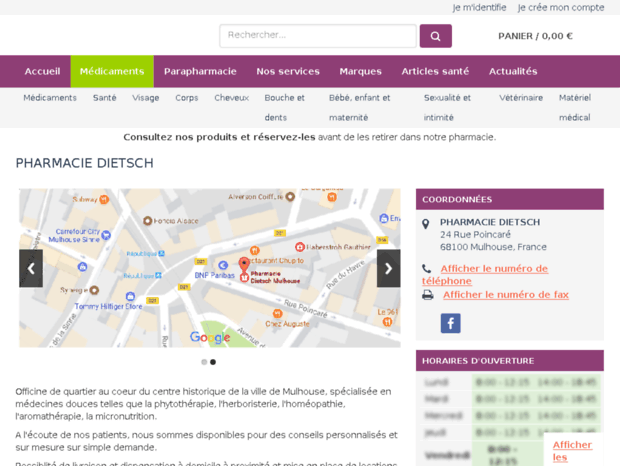Click Afficher les horaires link
The image size is (620, 466).
click(x=572, y=451)
